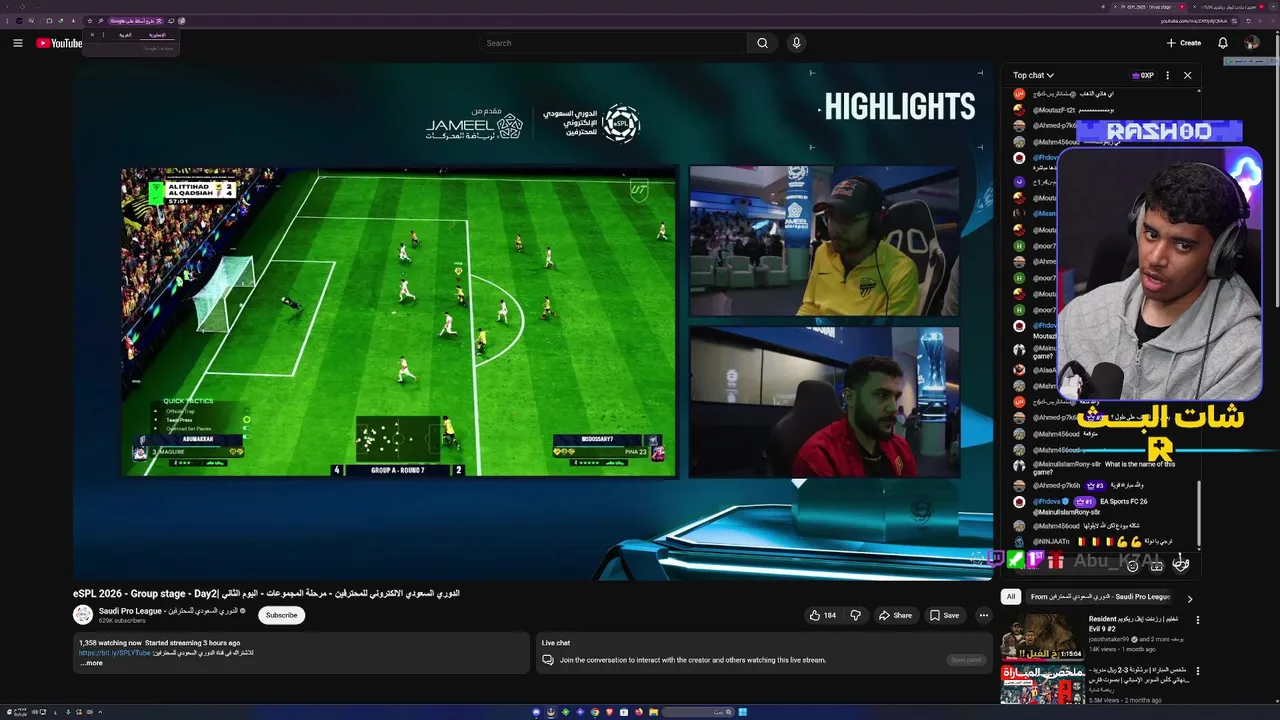Click the YouTube search magnifier button
This screenshot has width=1280, height=720.
pyautogui.click(x=762, y=43)
